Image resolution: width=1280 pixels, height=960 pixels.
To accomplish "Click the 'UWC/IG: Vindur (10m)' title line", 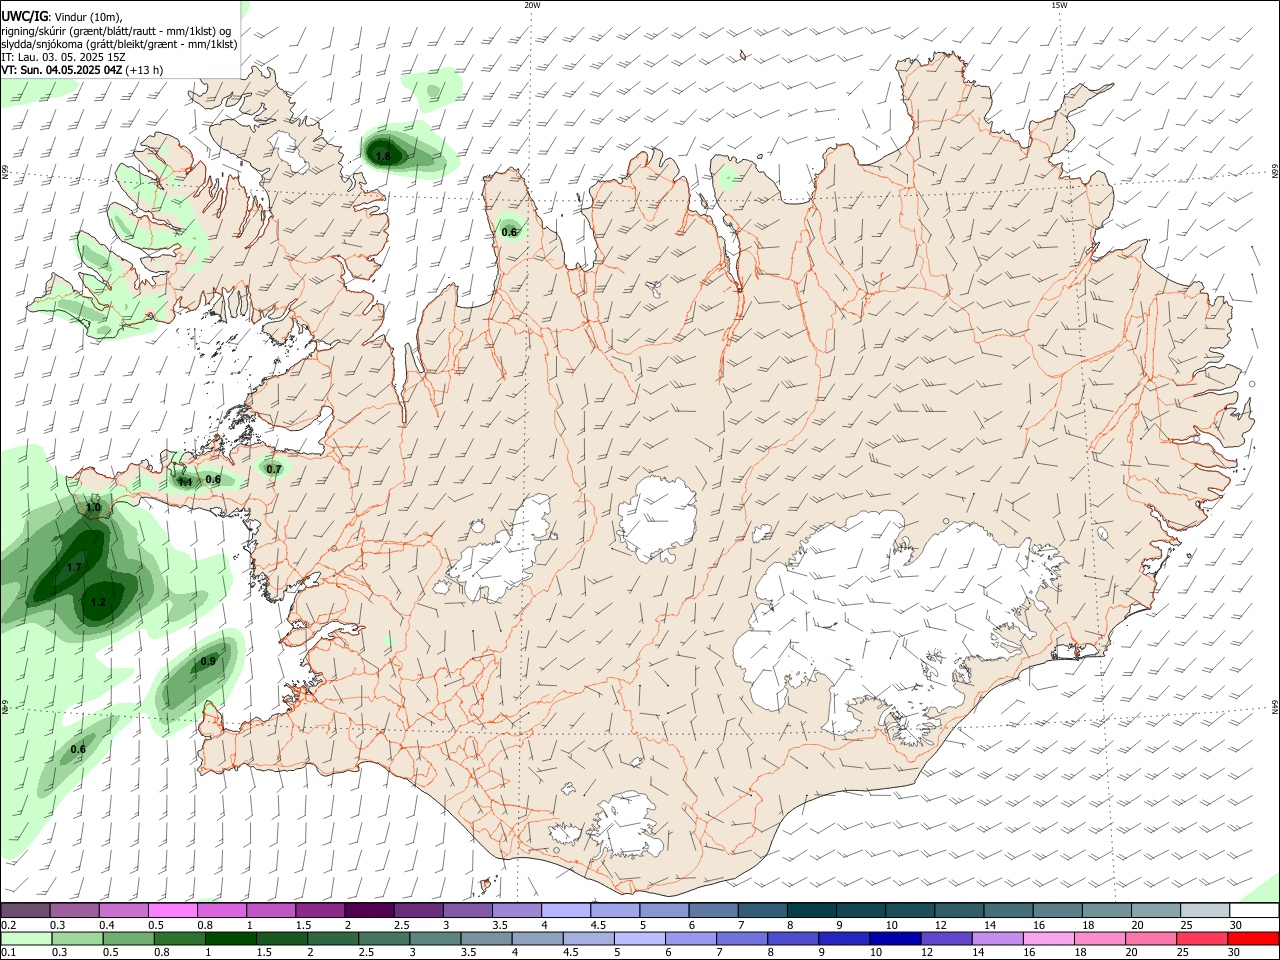I will click(x=62, y=16).
